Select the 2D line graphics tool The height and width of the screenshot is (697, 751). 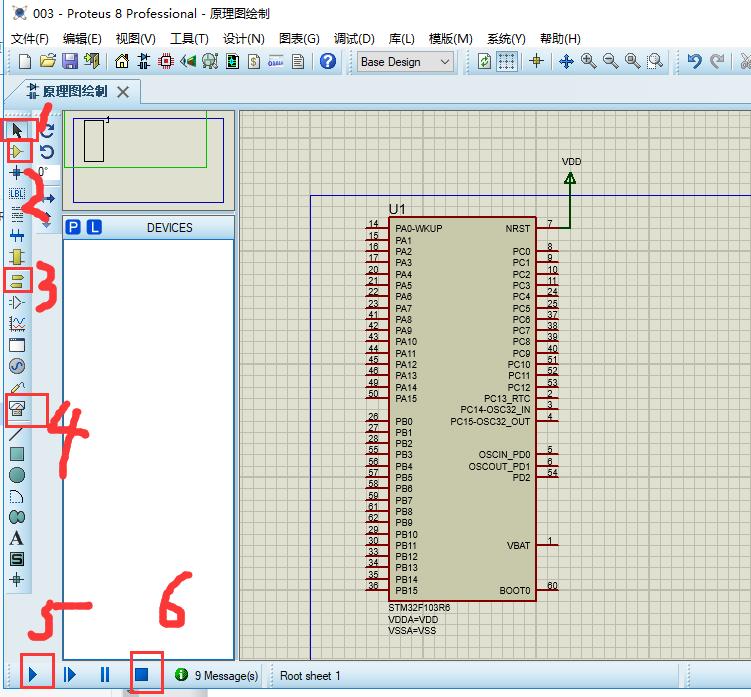click(x=16, y=434)
